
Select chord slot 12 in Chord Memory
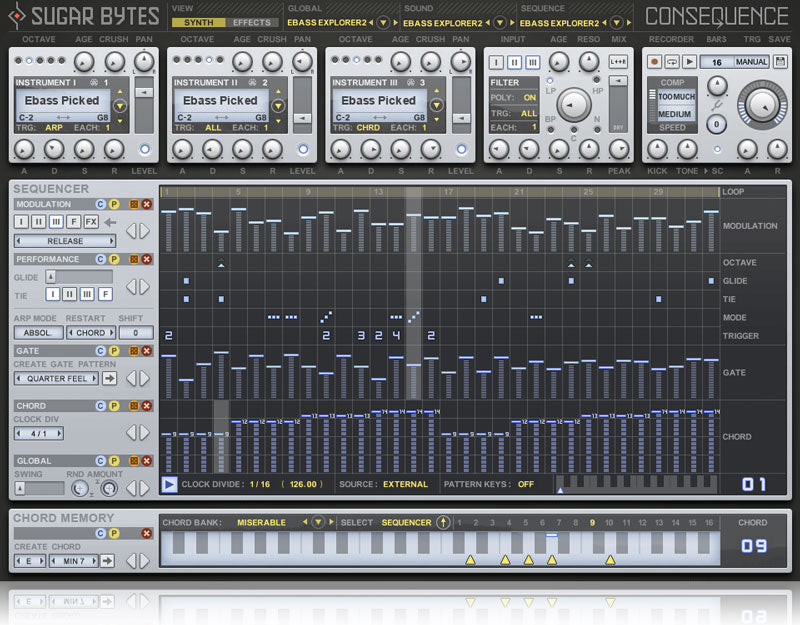click(642, 522)
